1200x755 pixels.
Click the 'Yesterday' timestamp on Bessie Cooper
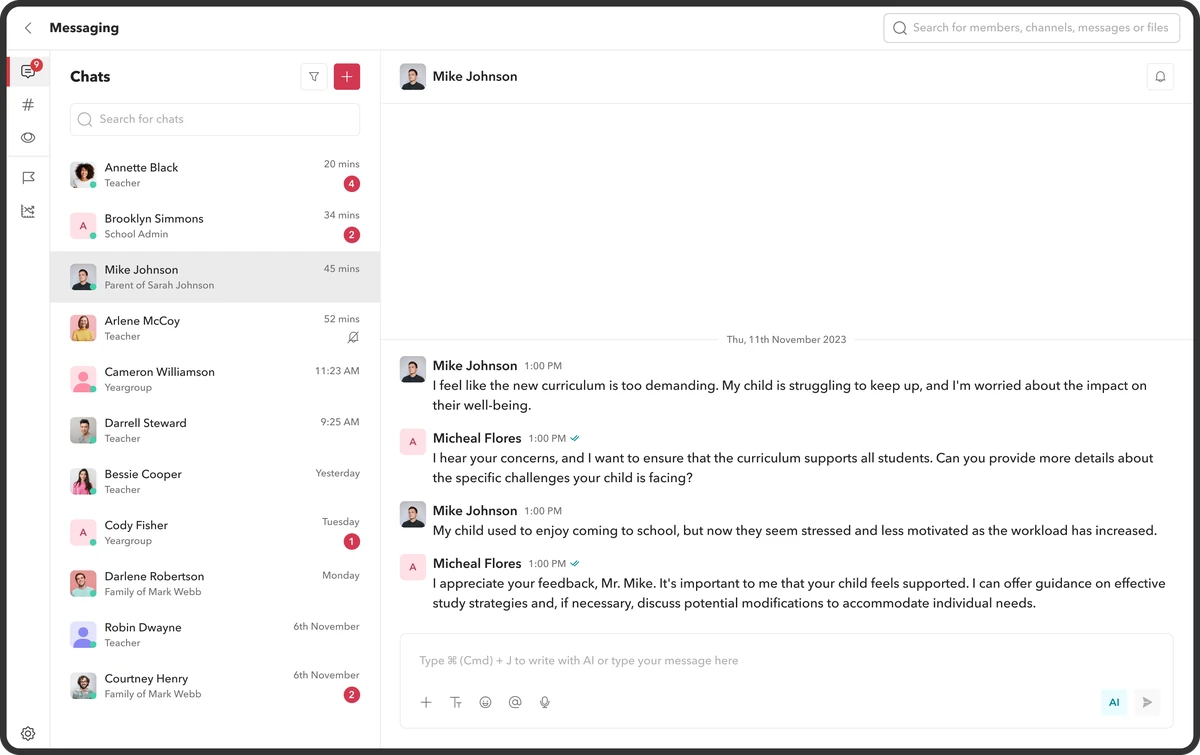[x=337, y=473]
